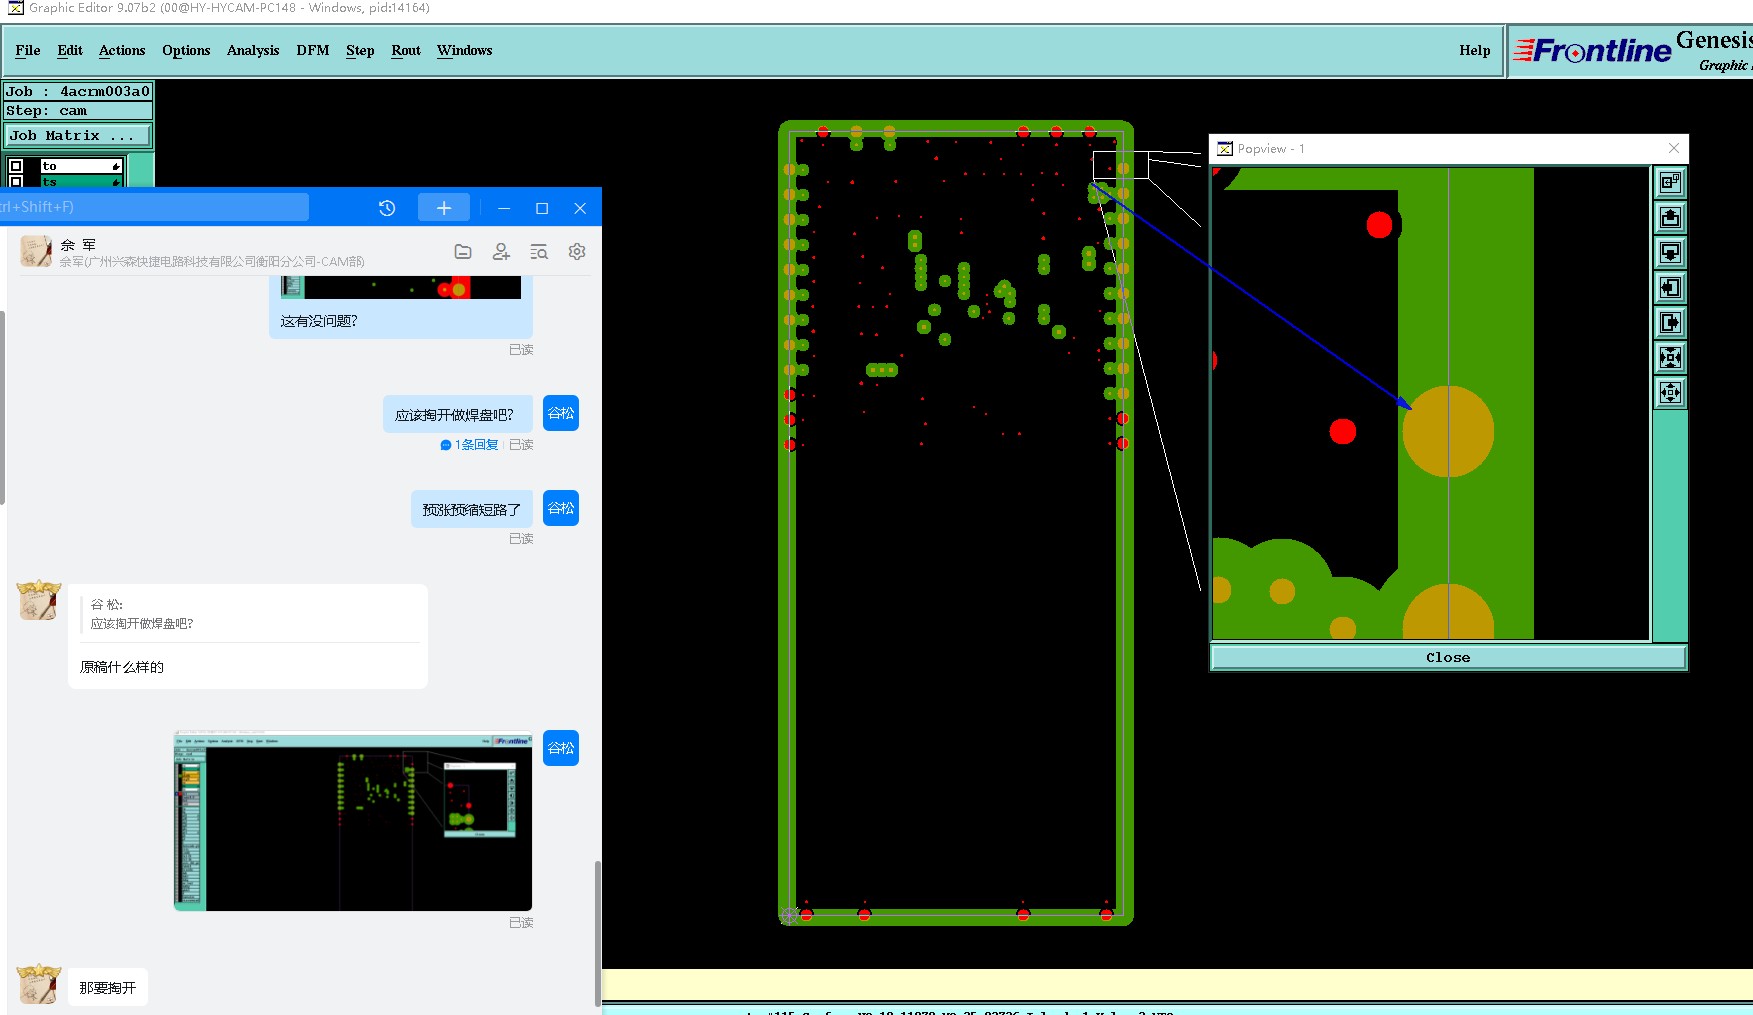Open the Edit menu
The width and height of the screenshot is (1753, 1015).
pyautogui.click(x=70, y=50)
